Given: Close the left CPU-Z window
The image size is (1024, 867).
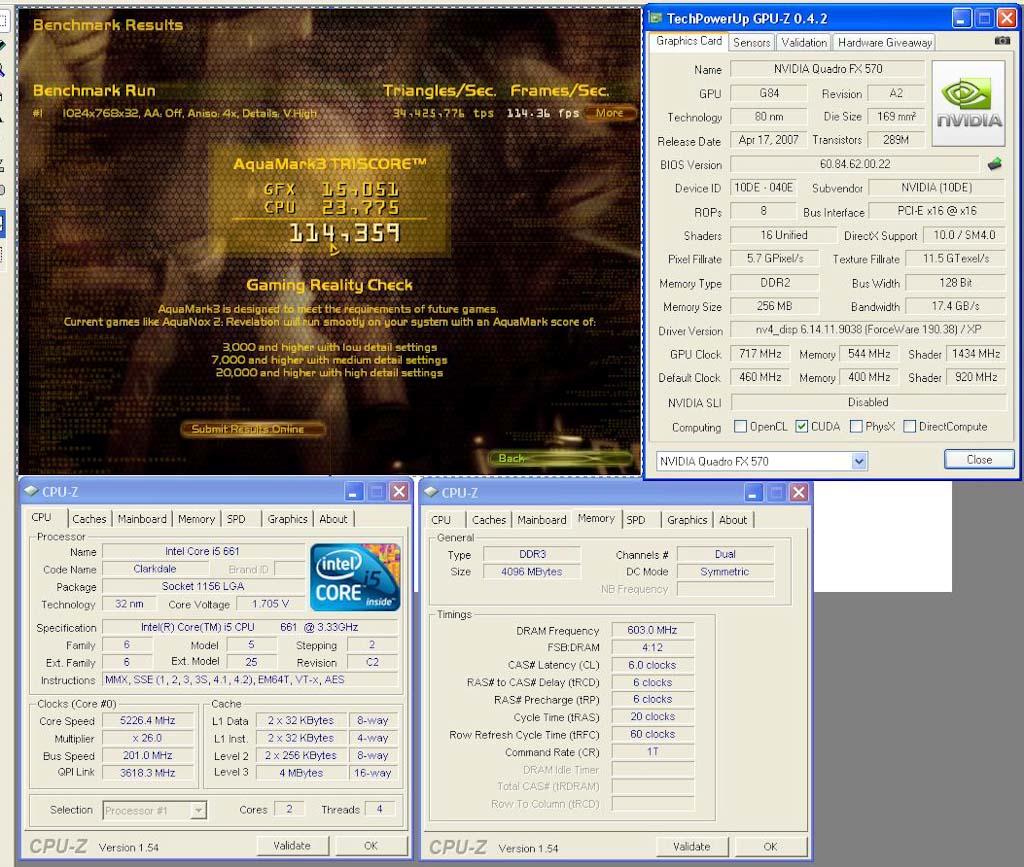Looking at the screenshot, I should point(398,492).
